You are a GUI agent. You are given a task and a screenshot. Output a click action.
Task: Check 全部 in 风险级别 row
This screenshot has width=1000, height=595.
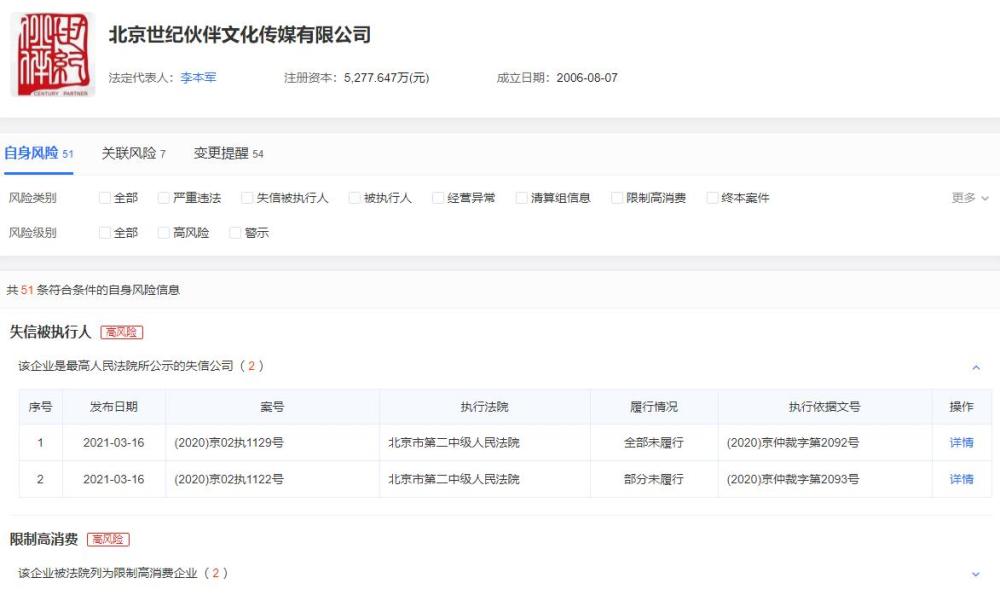[105, 233]
